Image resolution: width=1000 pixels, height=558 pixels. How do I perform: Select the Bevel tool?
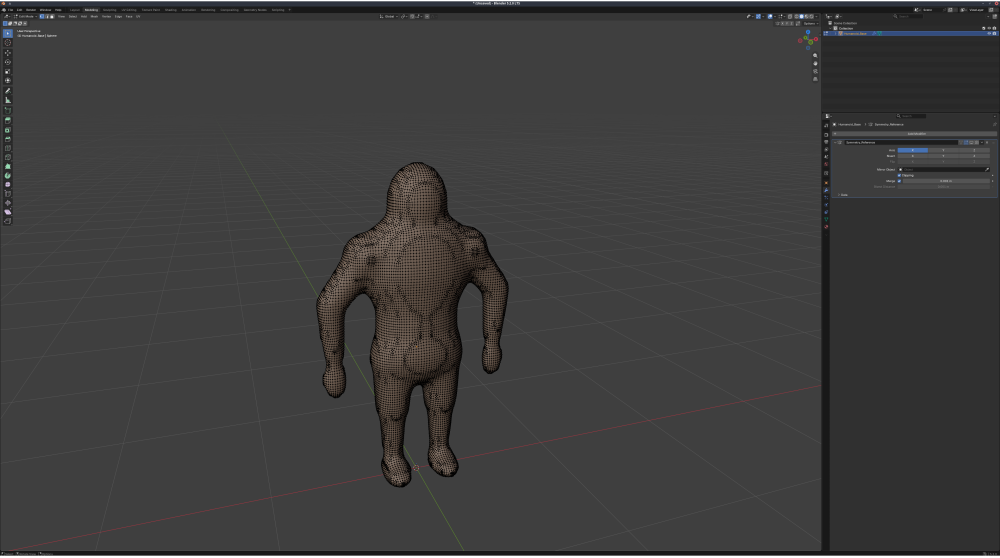tap(8, 139)
